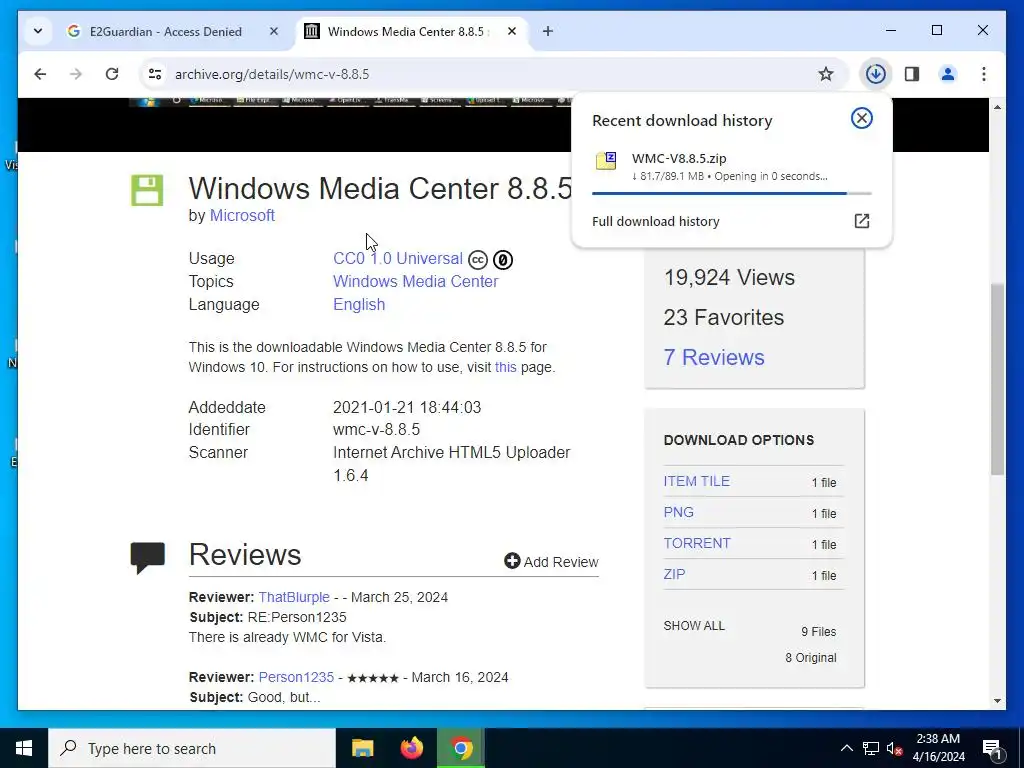Click the CC zero public domain icon

click(502, 260)
